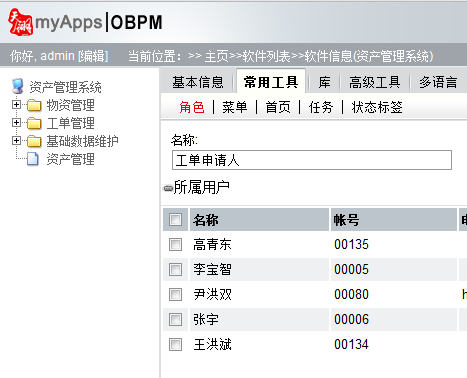The height and width of the screenshot is (378, 467).
Task: Click the myApps OBPM red logo icon
Action: 20,22
